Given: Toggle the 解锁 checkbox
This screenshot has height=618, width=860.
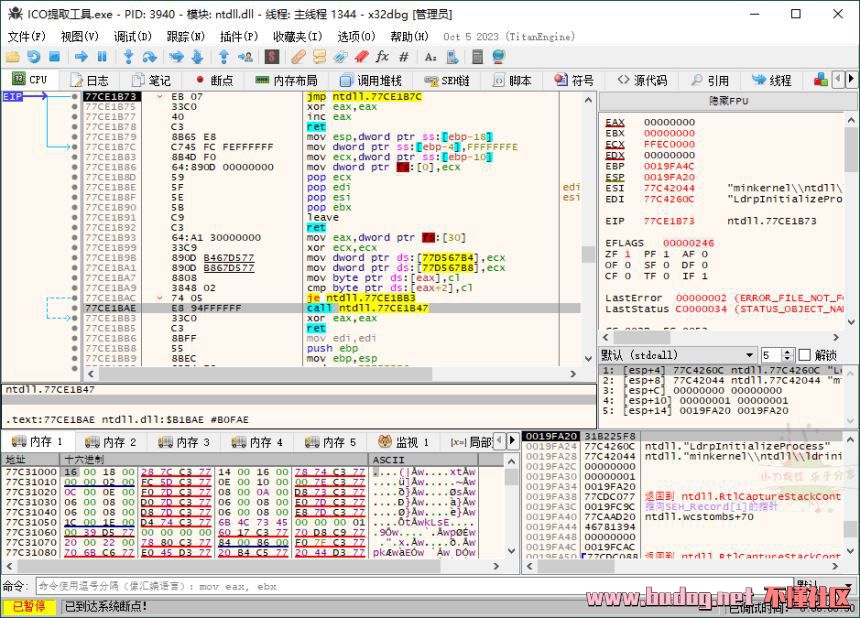Looking at the screenshot, I should pos(803,355).
